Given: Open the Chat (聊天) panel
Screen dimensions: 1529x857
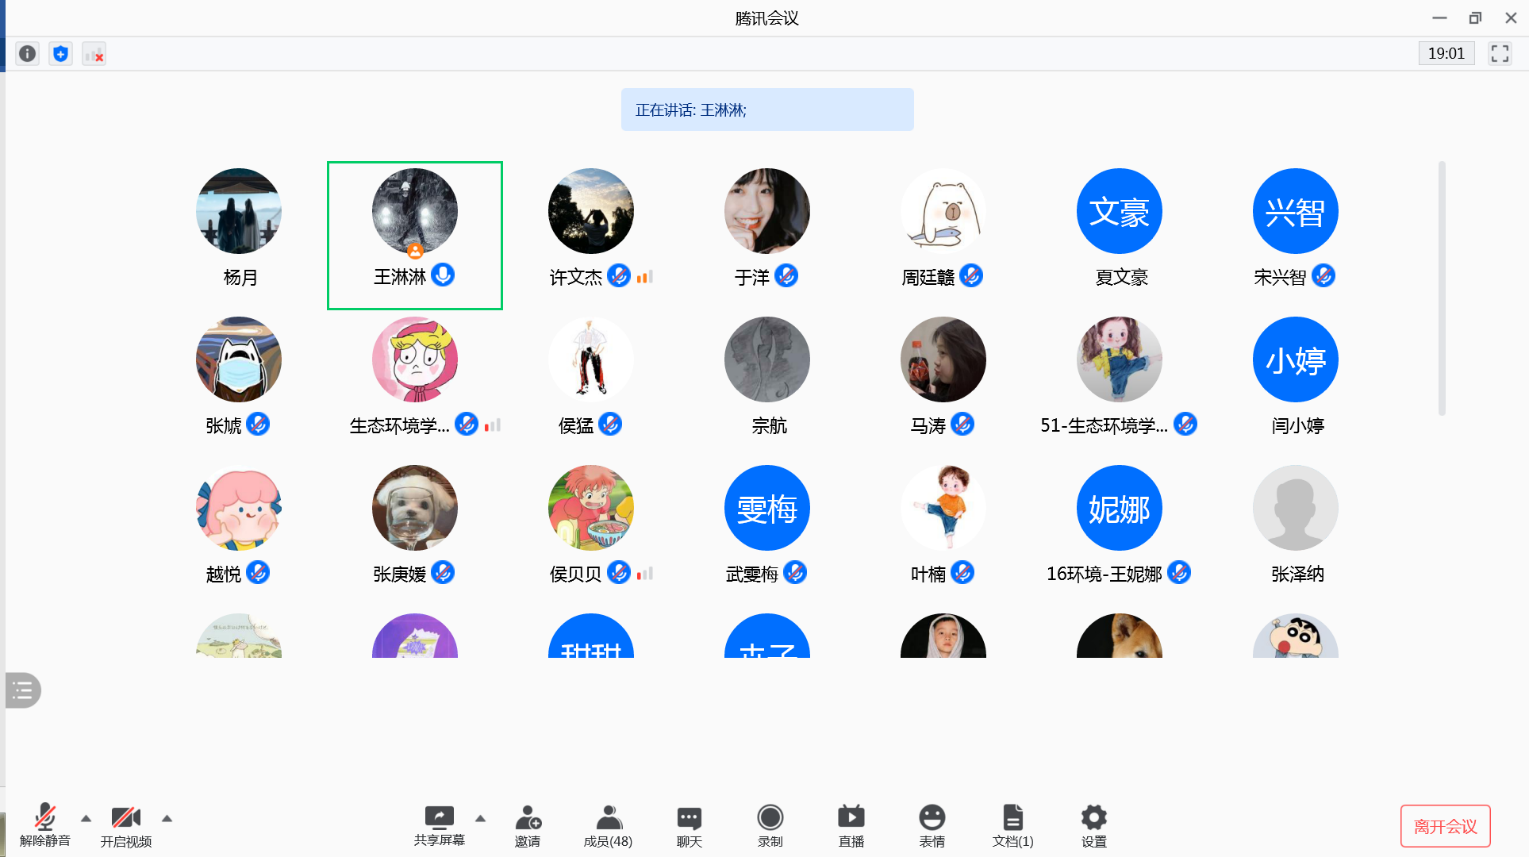Looking at the screenshot, I should pos(689,825).
